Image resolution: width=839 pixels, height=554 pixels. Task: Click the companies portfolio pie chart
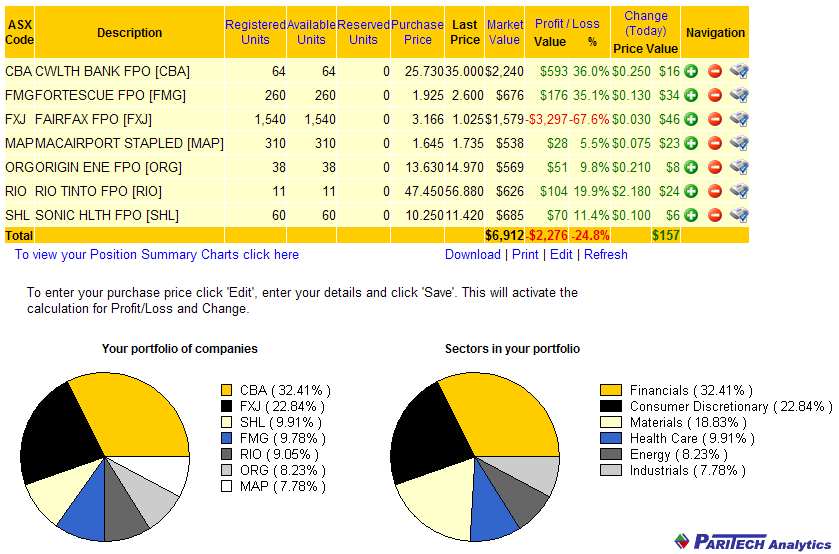click(104, 457)
